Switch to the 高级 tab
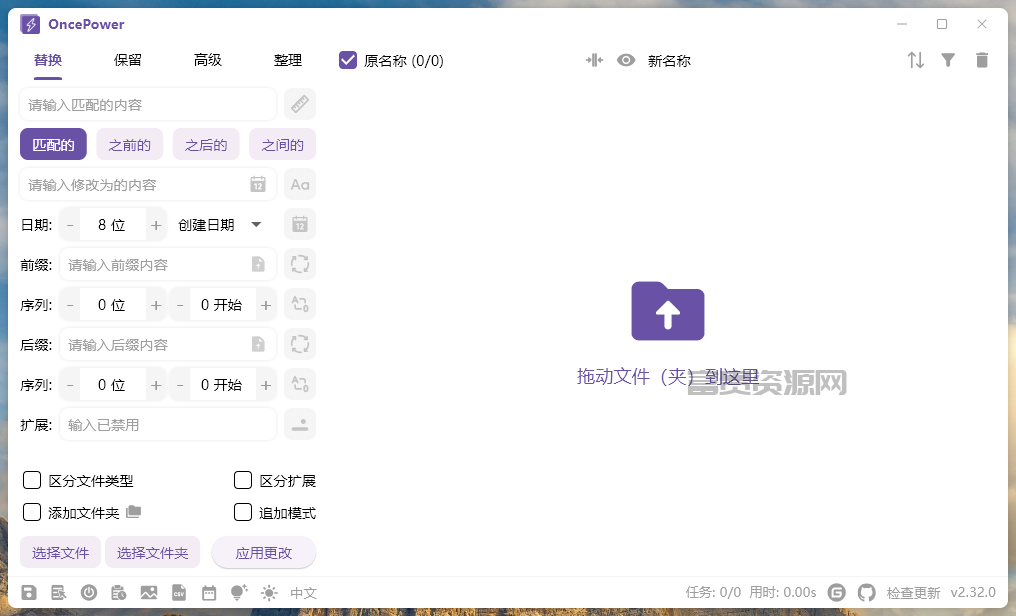The image size is (1016, 616). [208, 60]
